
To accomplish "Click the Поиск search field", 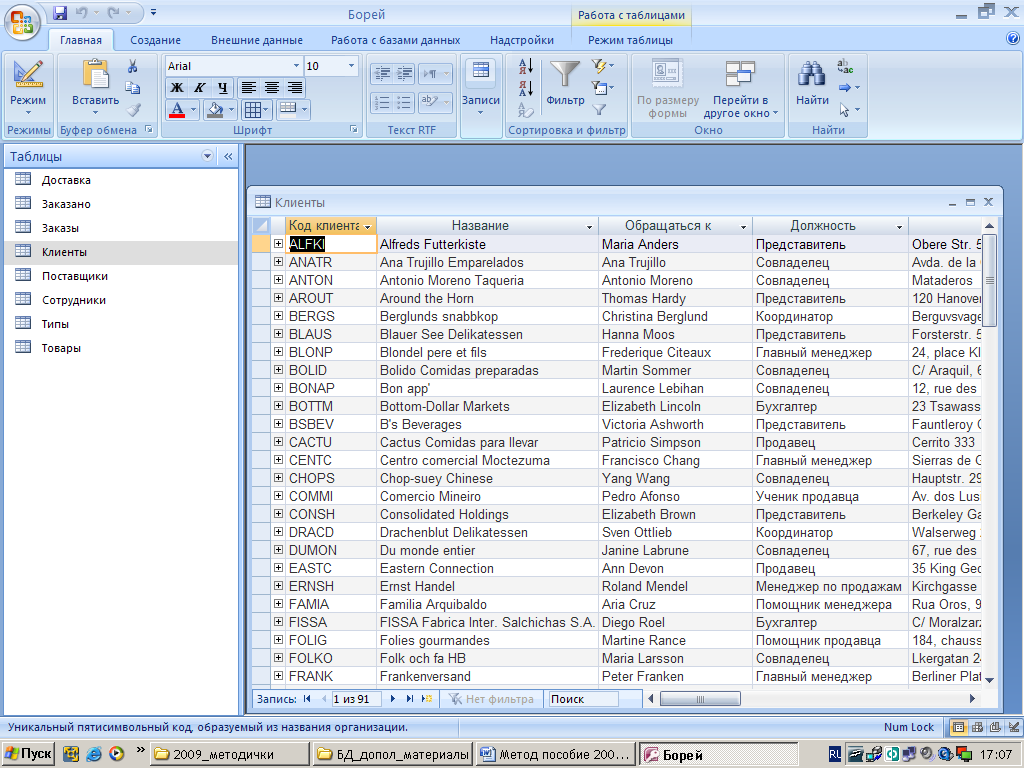I will pyautogui.click(x=583, y=699).
